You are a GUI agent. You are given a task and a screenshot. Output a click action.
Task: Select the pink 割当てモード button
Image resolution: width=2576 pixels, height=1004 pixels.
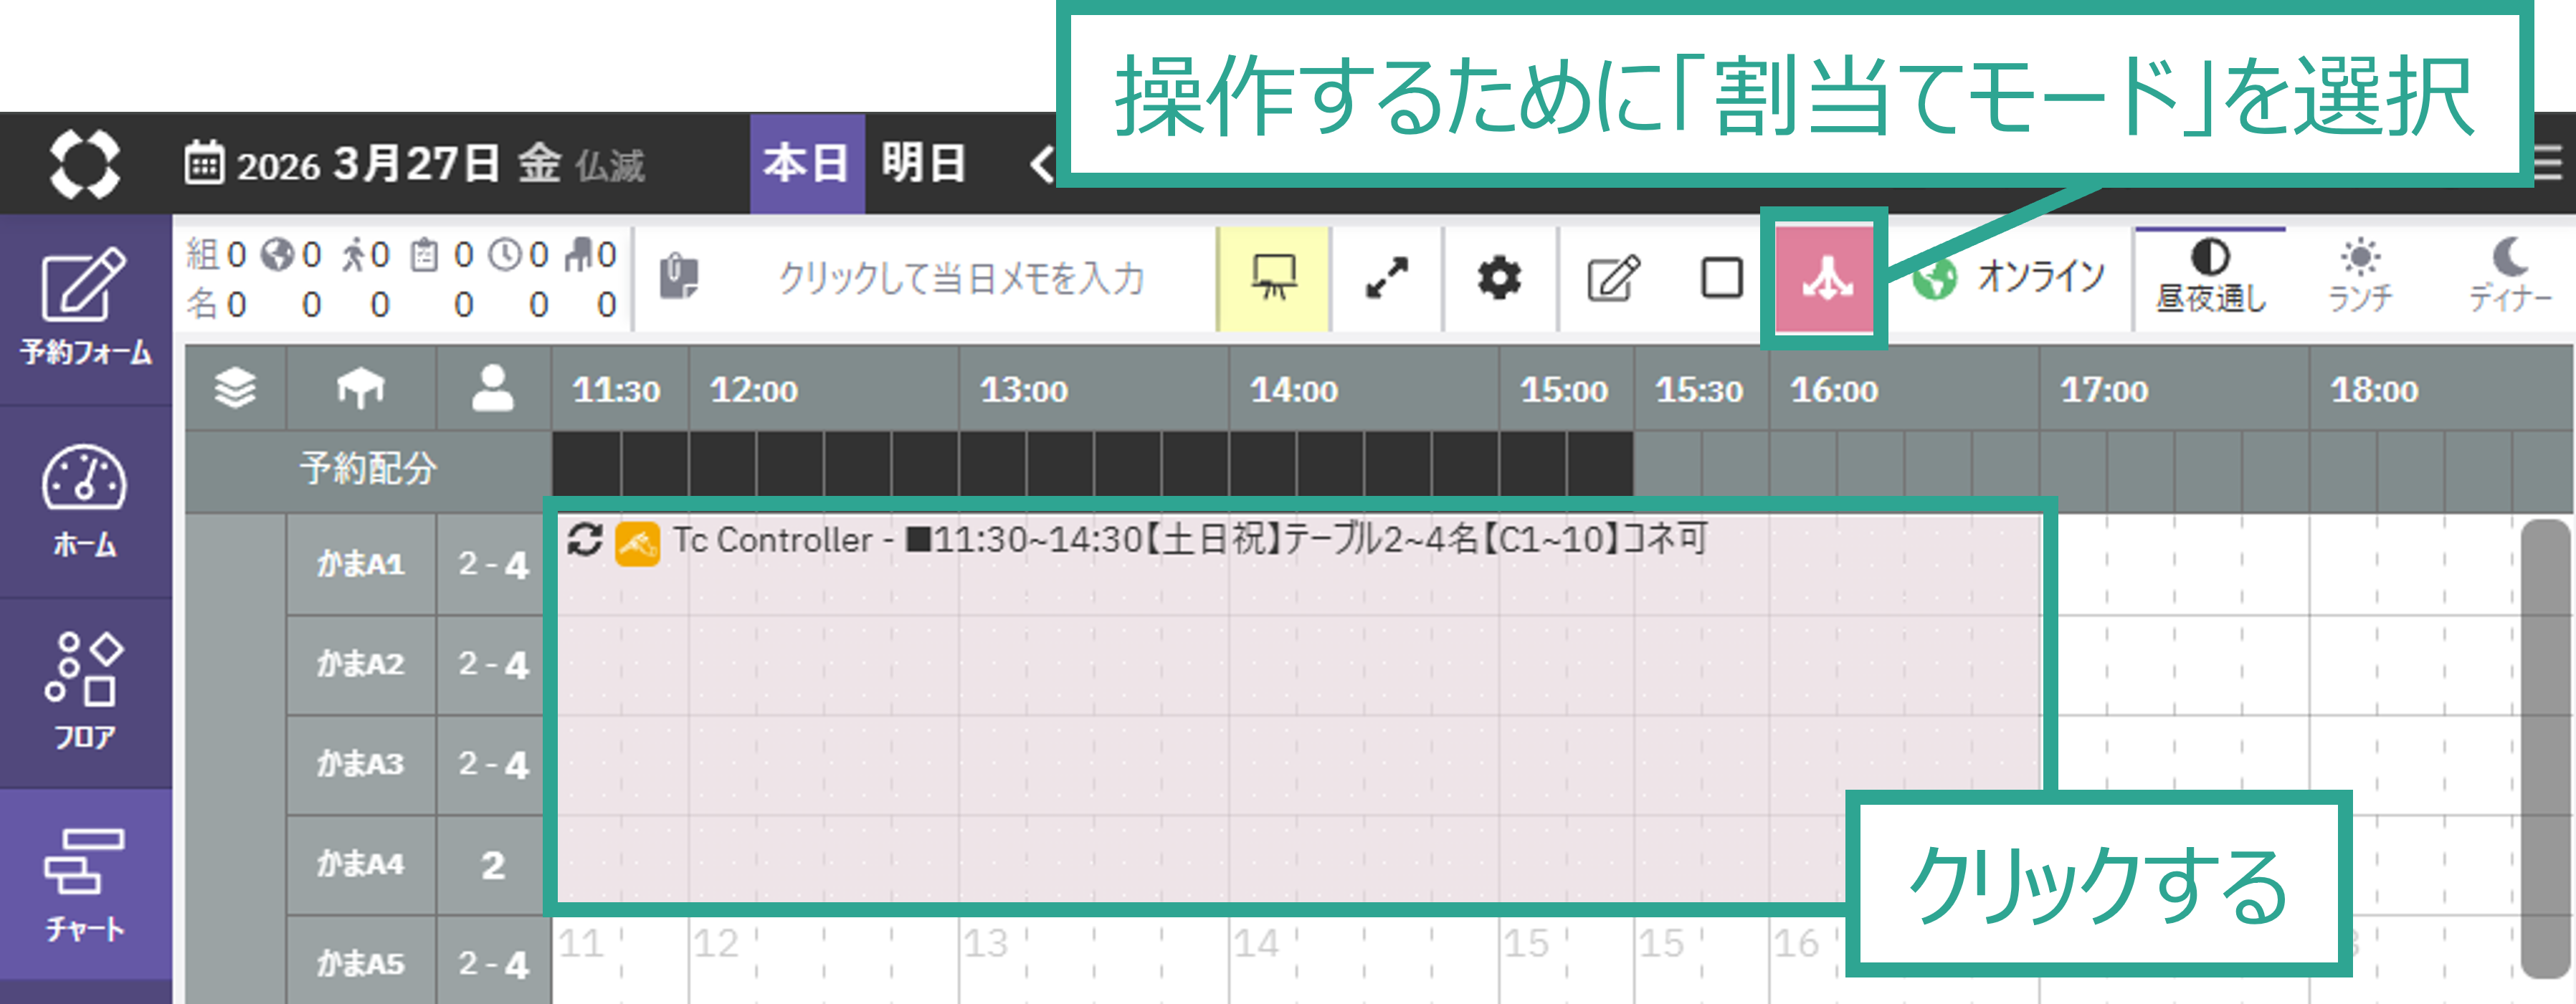point(1824,279)
